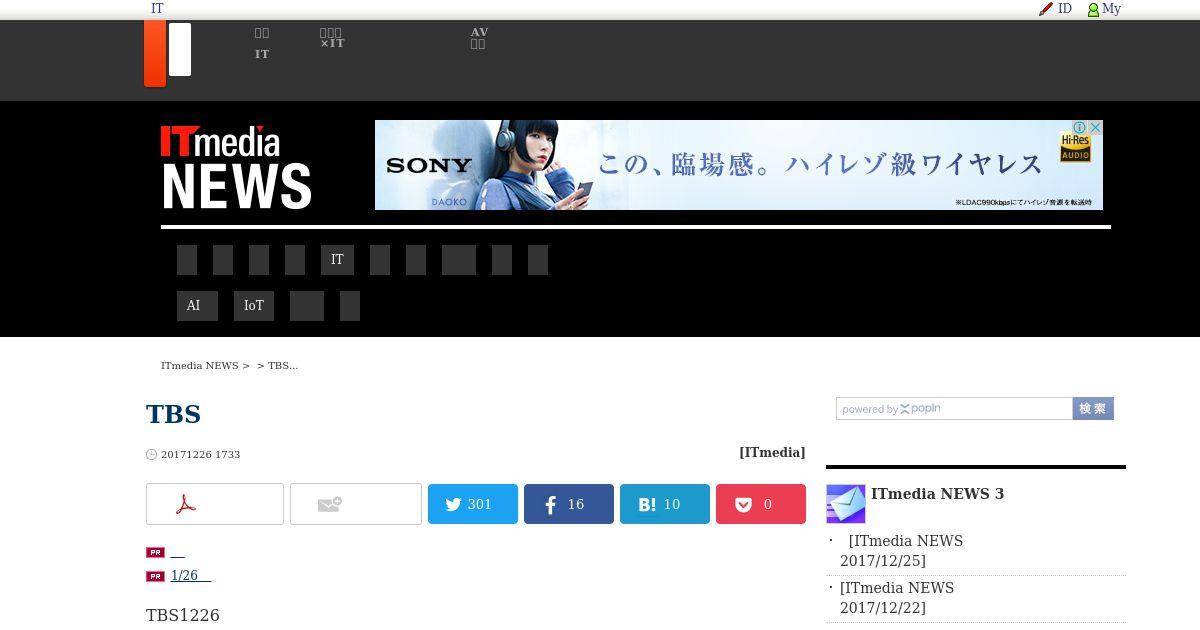Image resolution: width=1200 pixels, height=630 pixels.
Task: Click the clock icon beside article date
Action: click(x=152, y=454)
